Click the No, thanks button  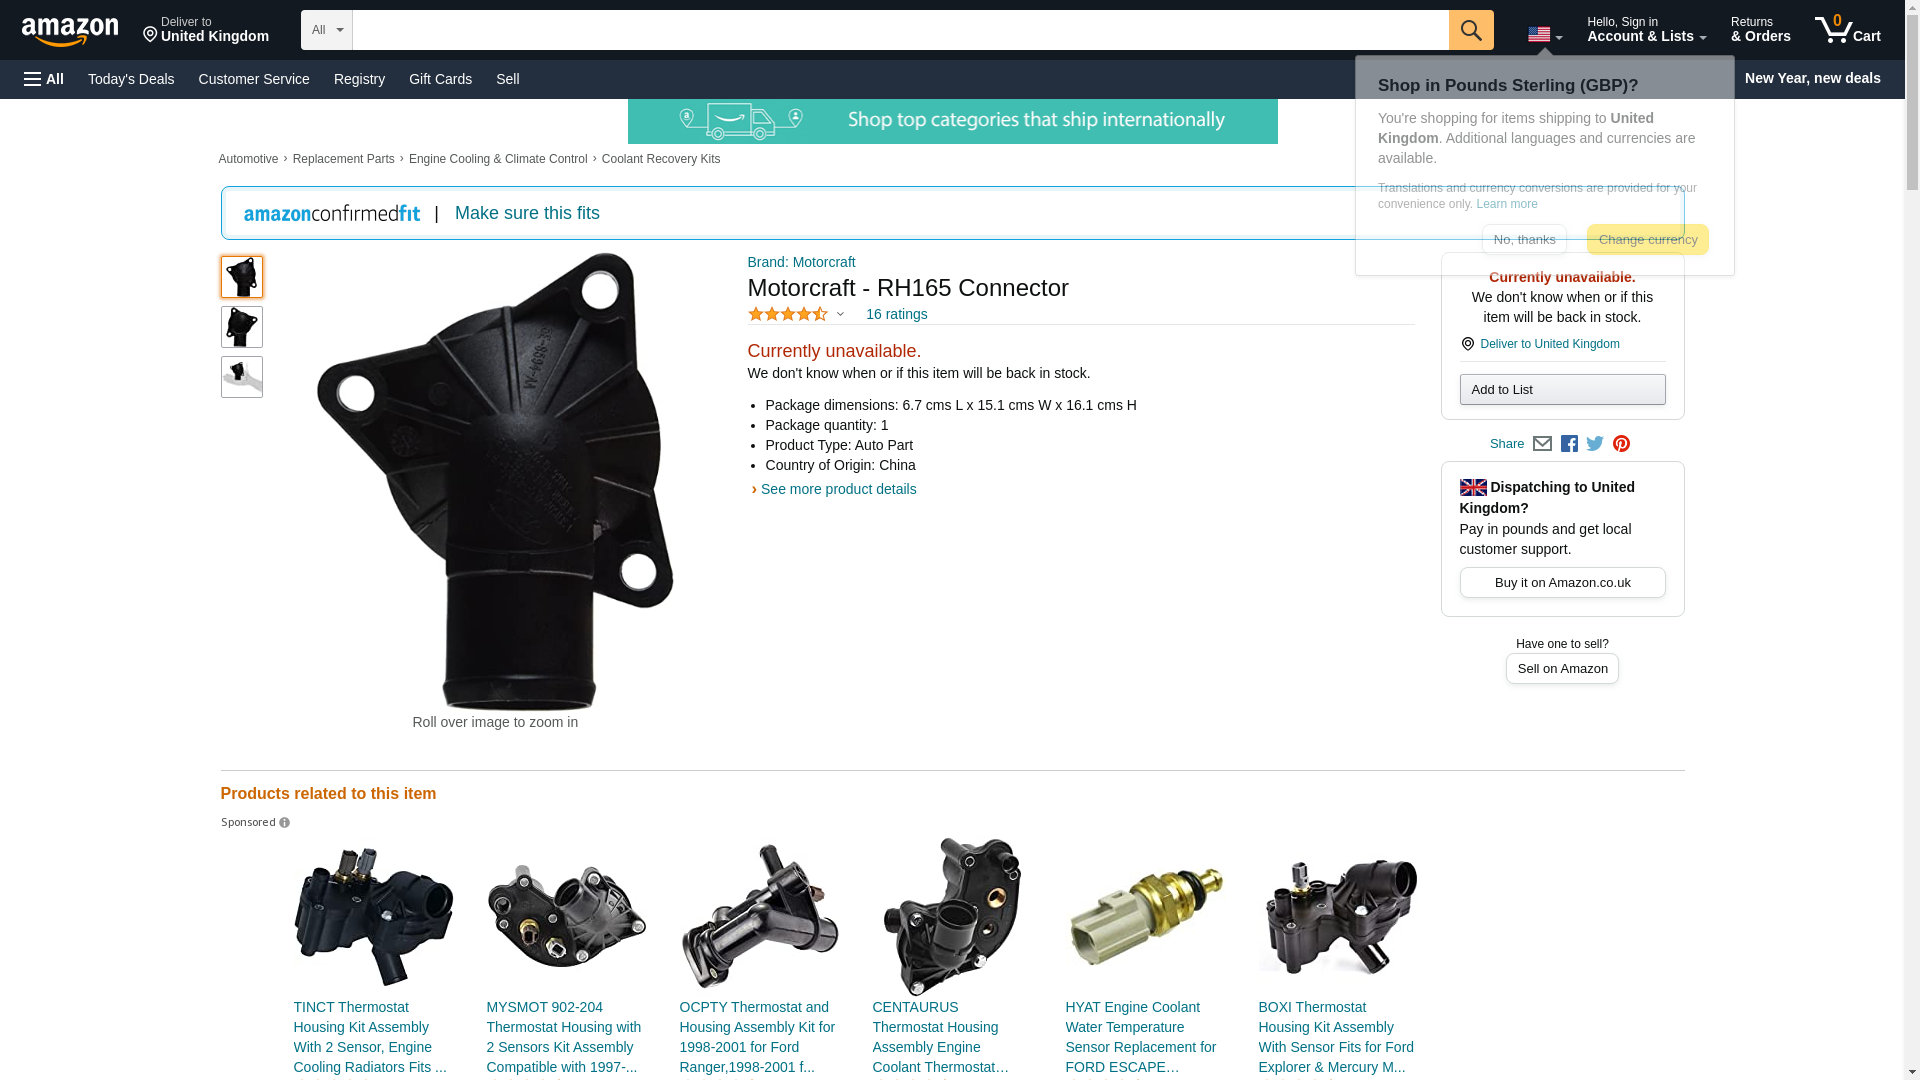[x=1524, y=240]
